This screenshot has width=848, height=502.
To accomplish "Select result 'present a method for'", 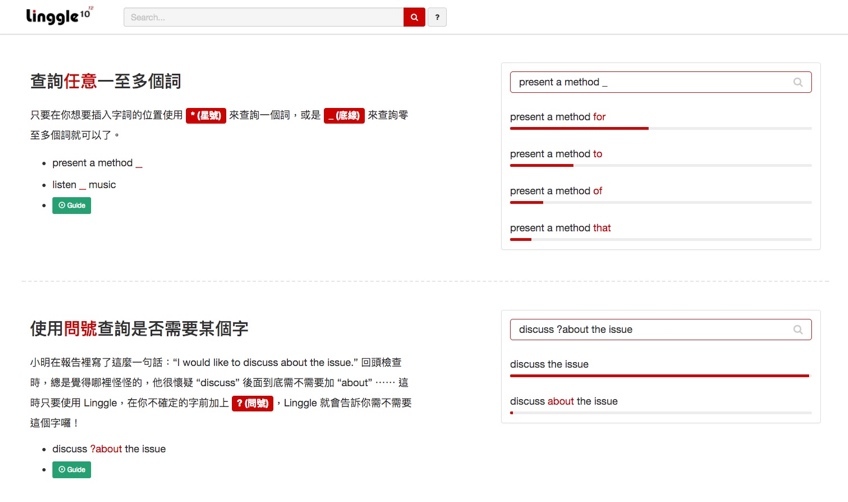I will pos(558,117).
